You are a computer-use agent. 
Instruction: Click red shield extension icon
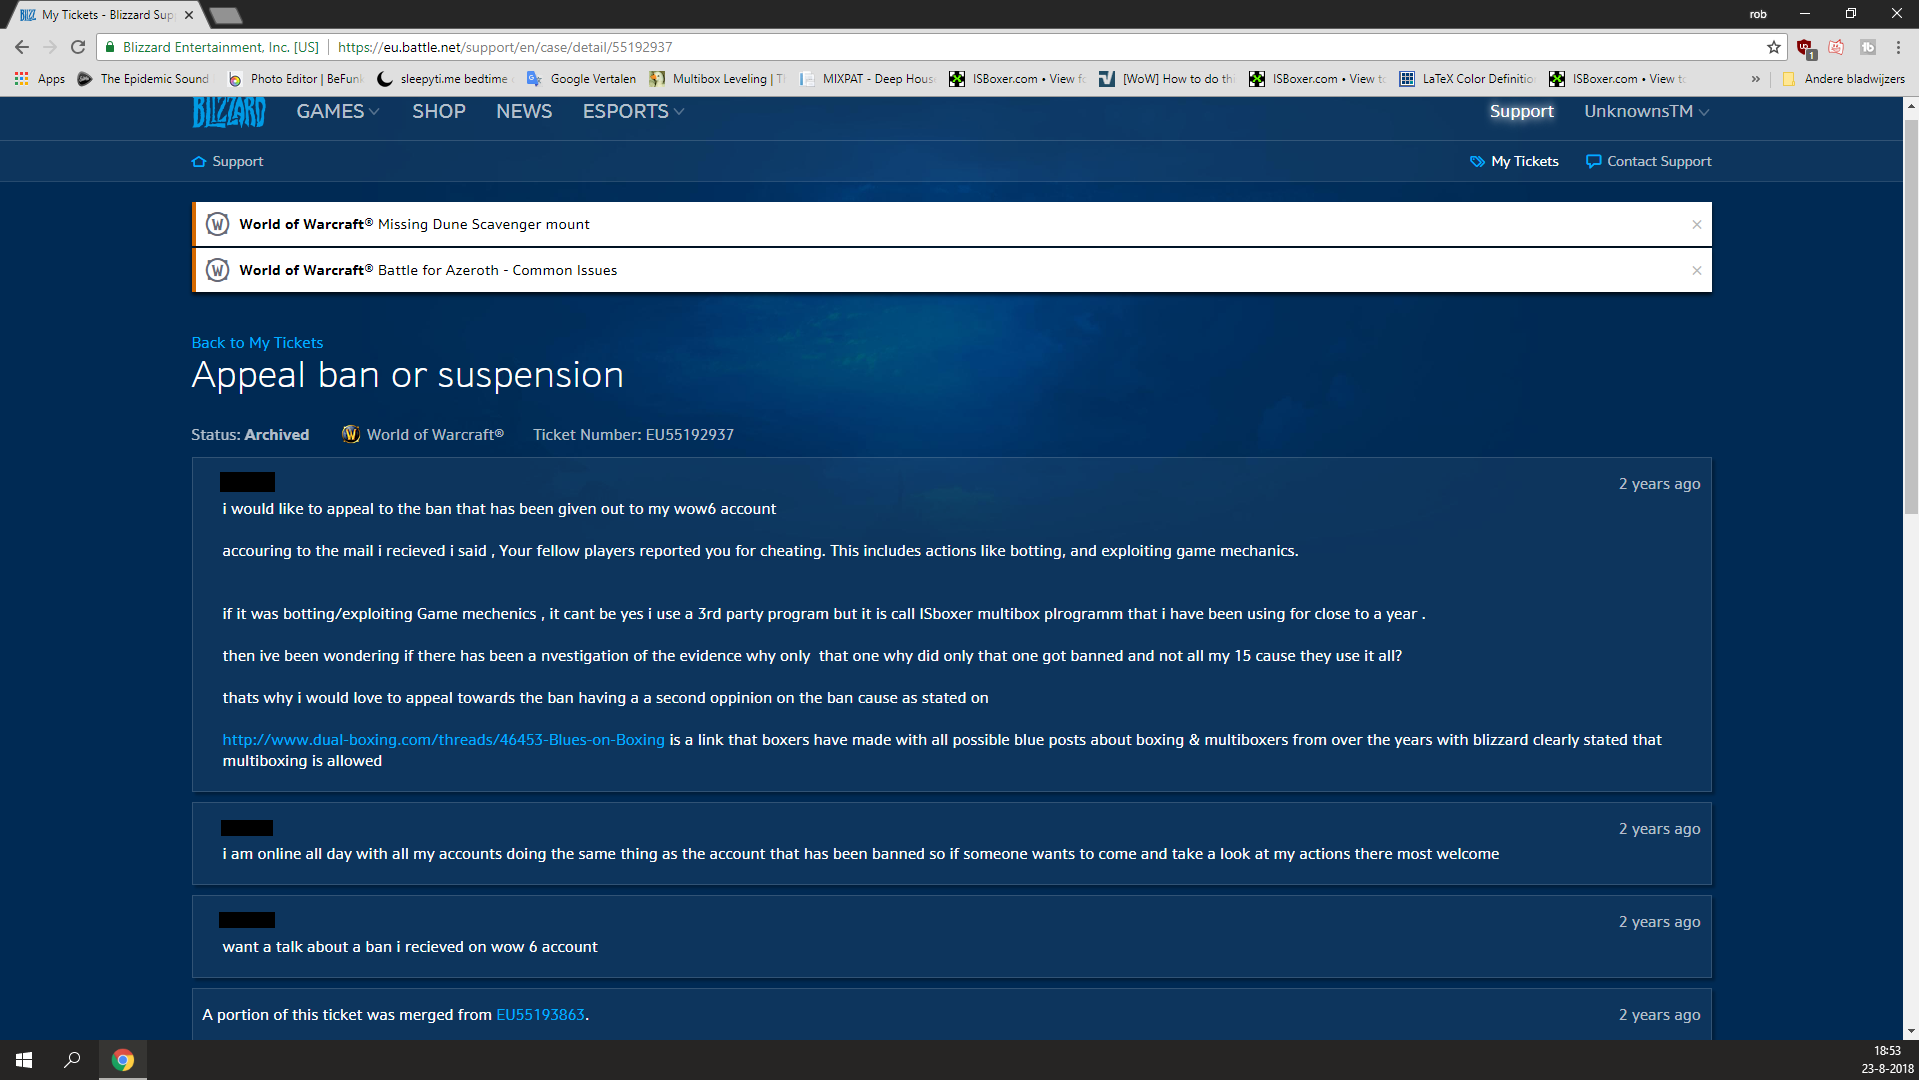[1805, 48]
